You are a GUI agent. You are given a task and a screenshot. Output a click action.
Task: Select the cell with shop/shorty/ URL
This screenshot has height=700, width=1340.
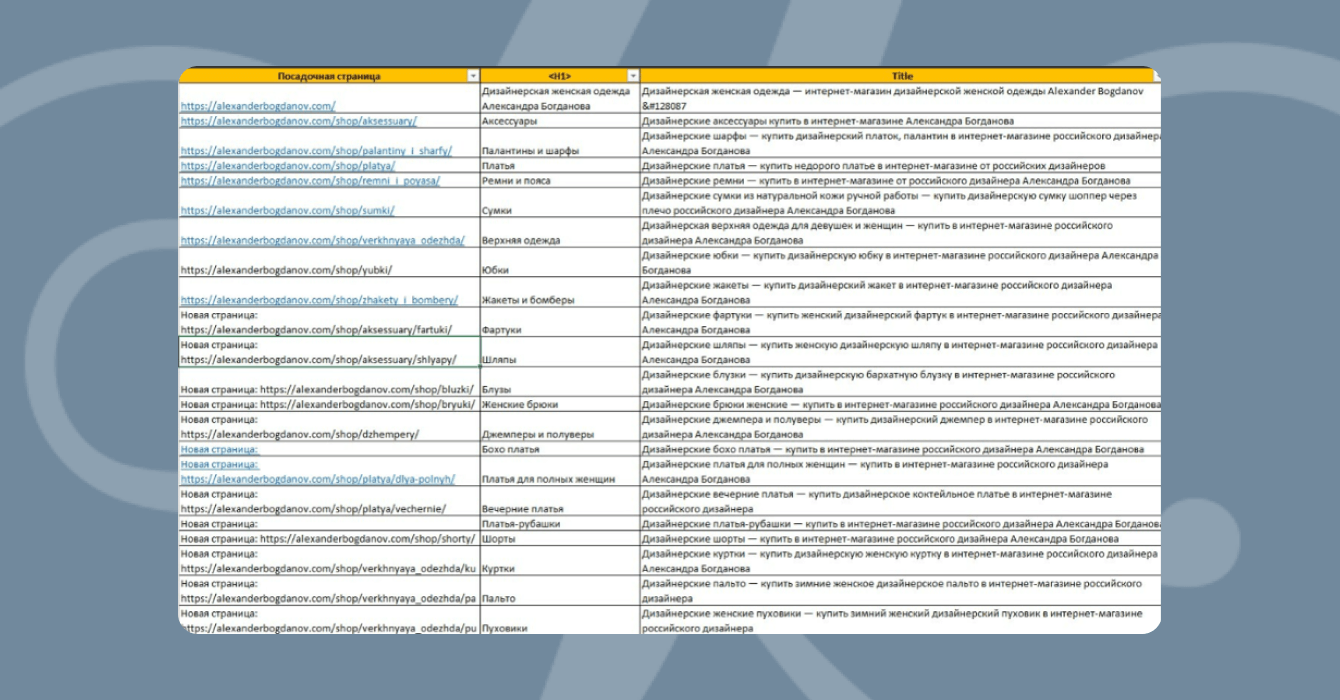click(329, 539)
